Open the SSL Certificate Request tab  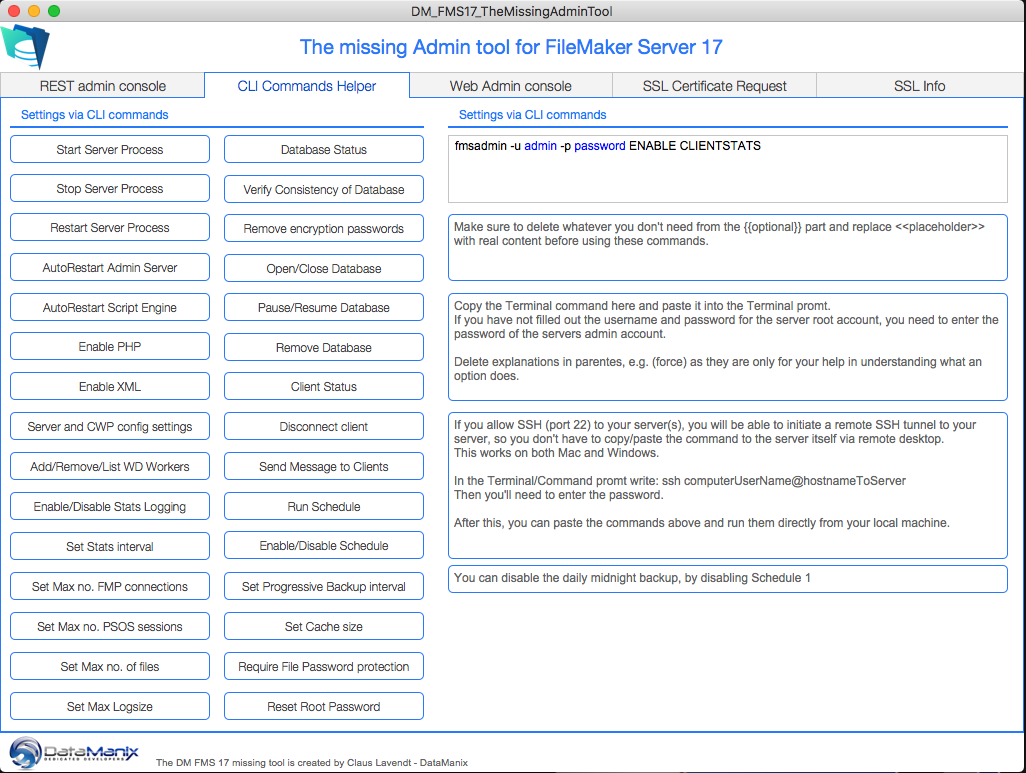[715, 86]
